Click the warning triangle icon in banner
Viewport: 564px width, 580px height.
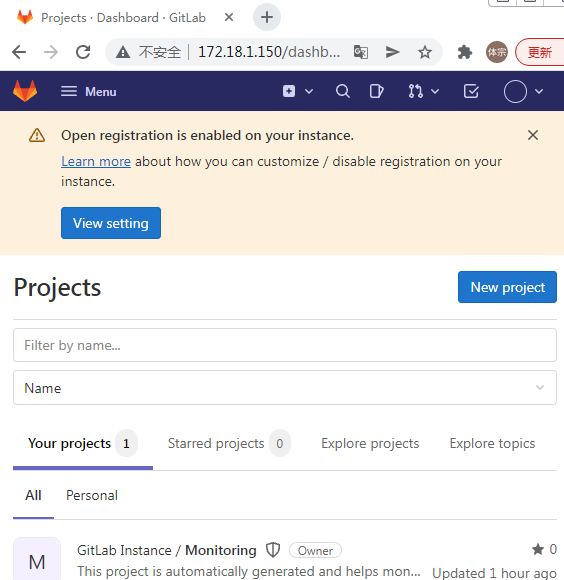point(37,135)
